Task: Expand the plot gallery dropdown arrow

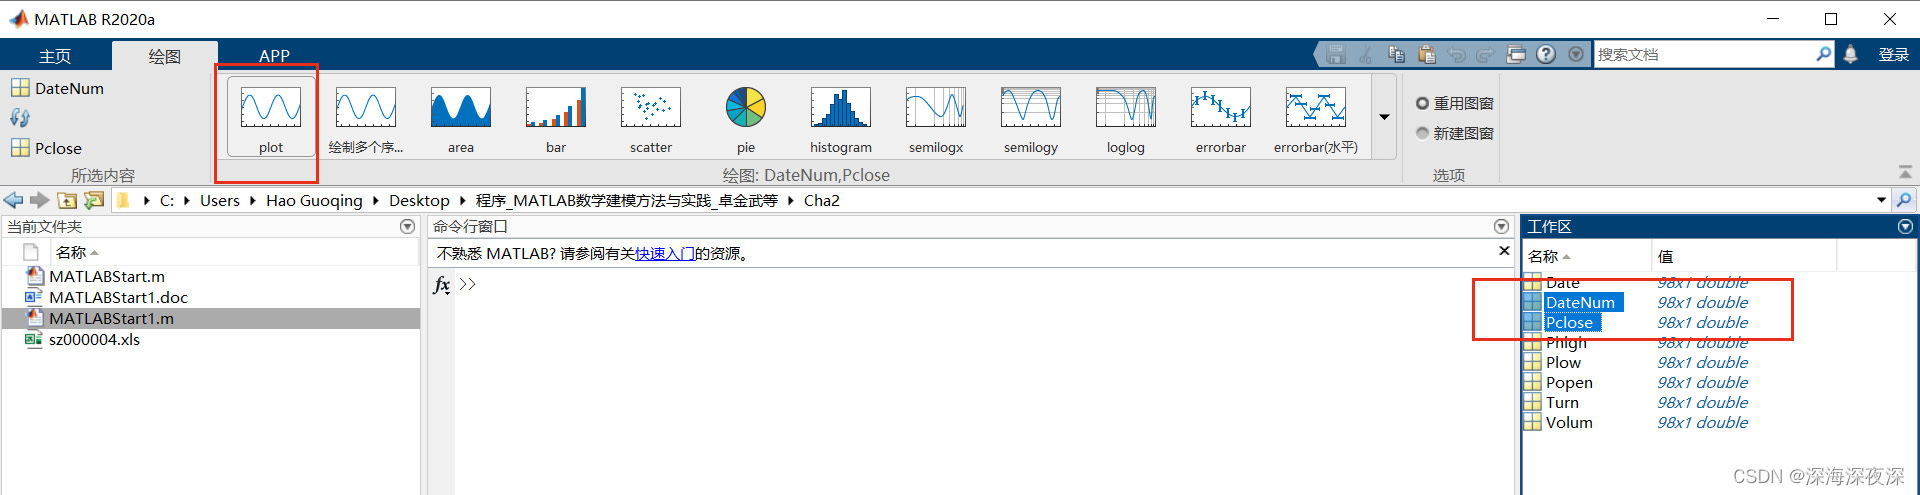Action: (x=1385, y=117)
